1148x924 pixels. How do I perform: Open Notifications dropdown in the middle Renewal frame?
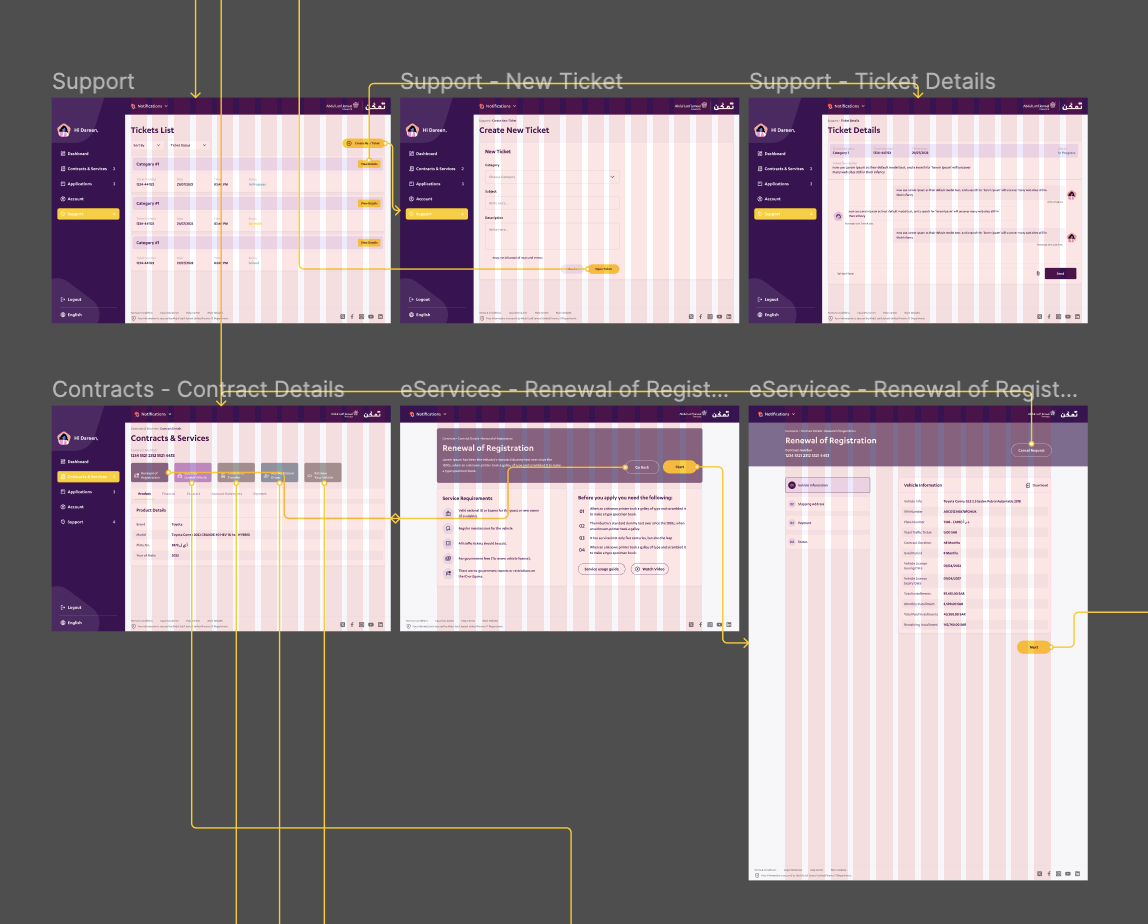tap(428, 414)
